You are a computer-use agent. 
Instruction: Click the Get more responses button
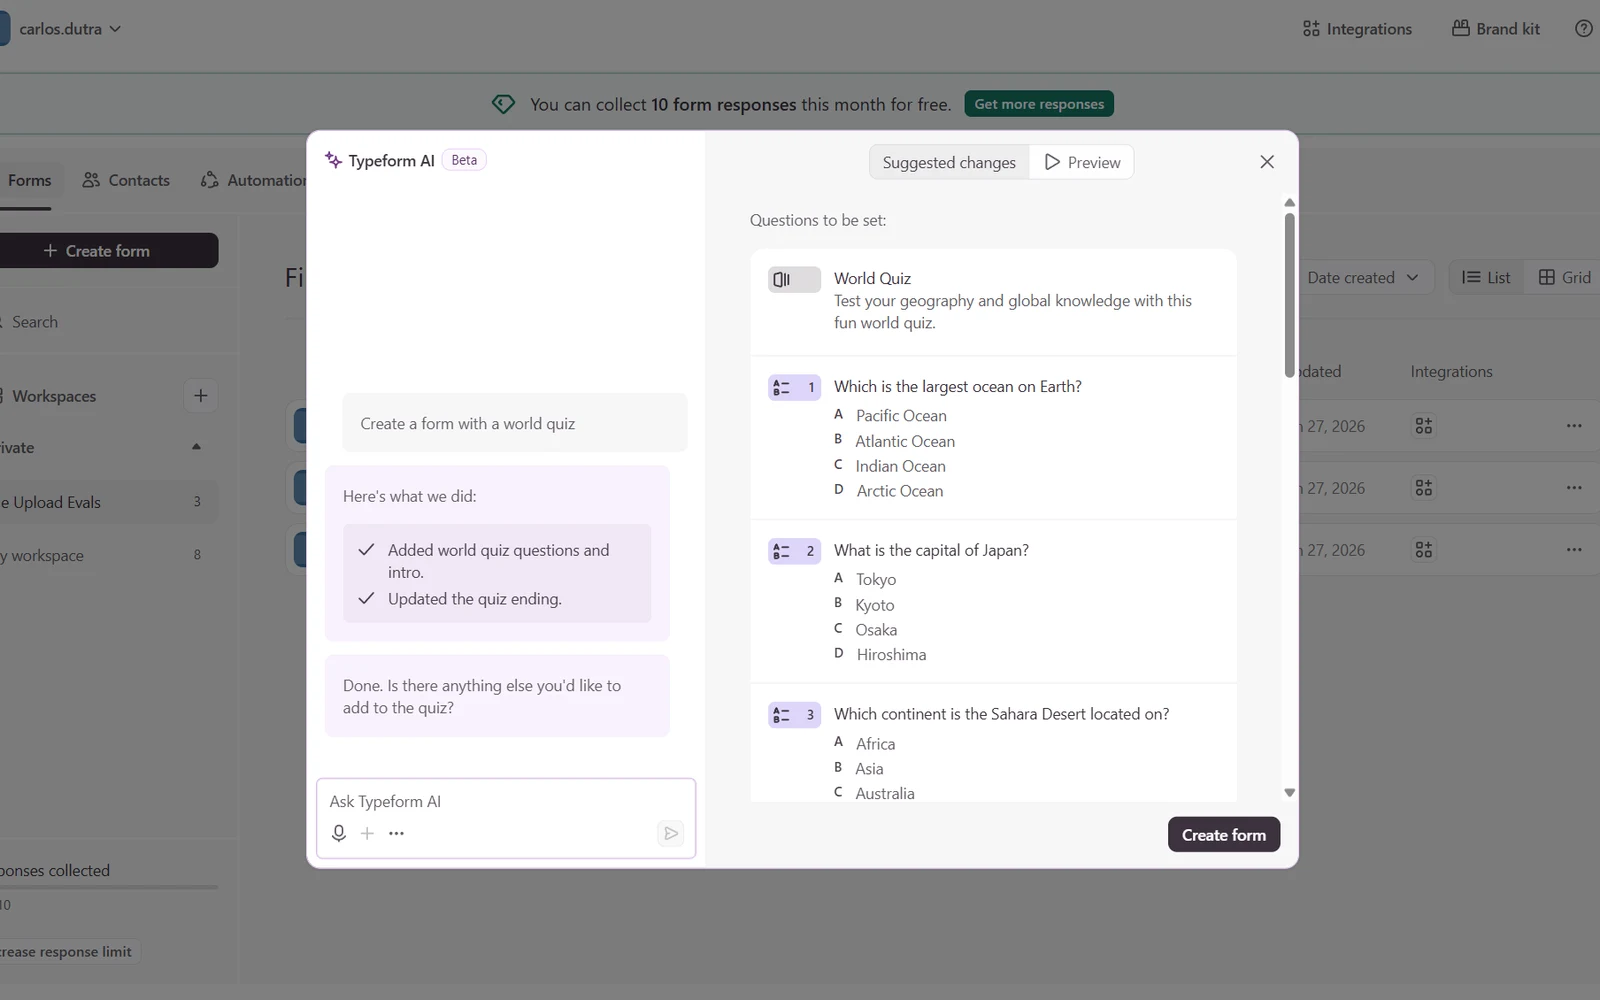pyautogui.click(x=1039, y=104)
